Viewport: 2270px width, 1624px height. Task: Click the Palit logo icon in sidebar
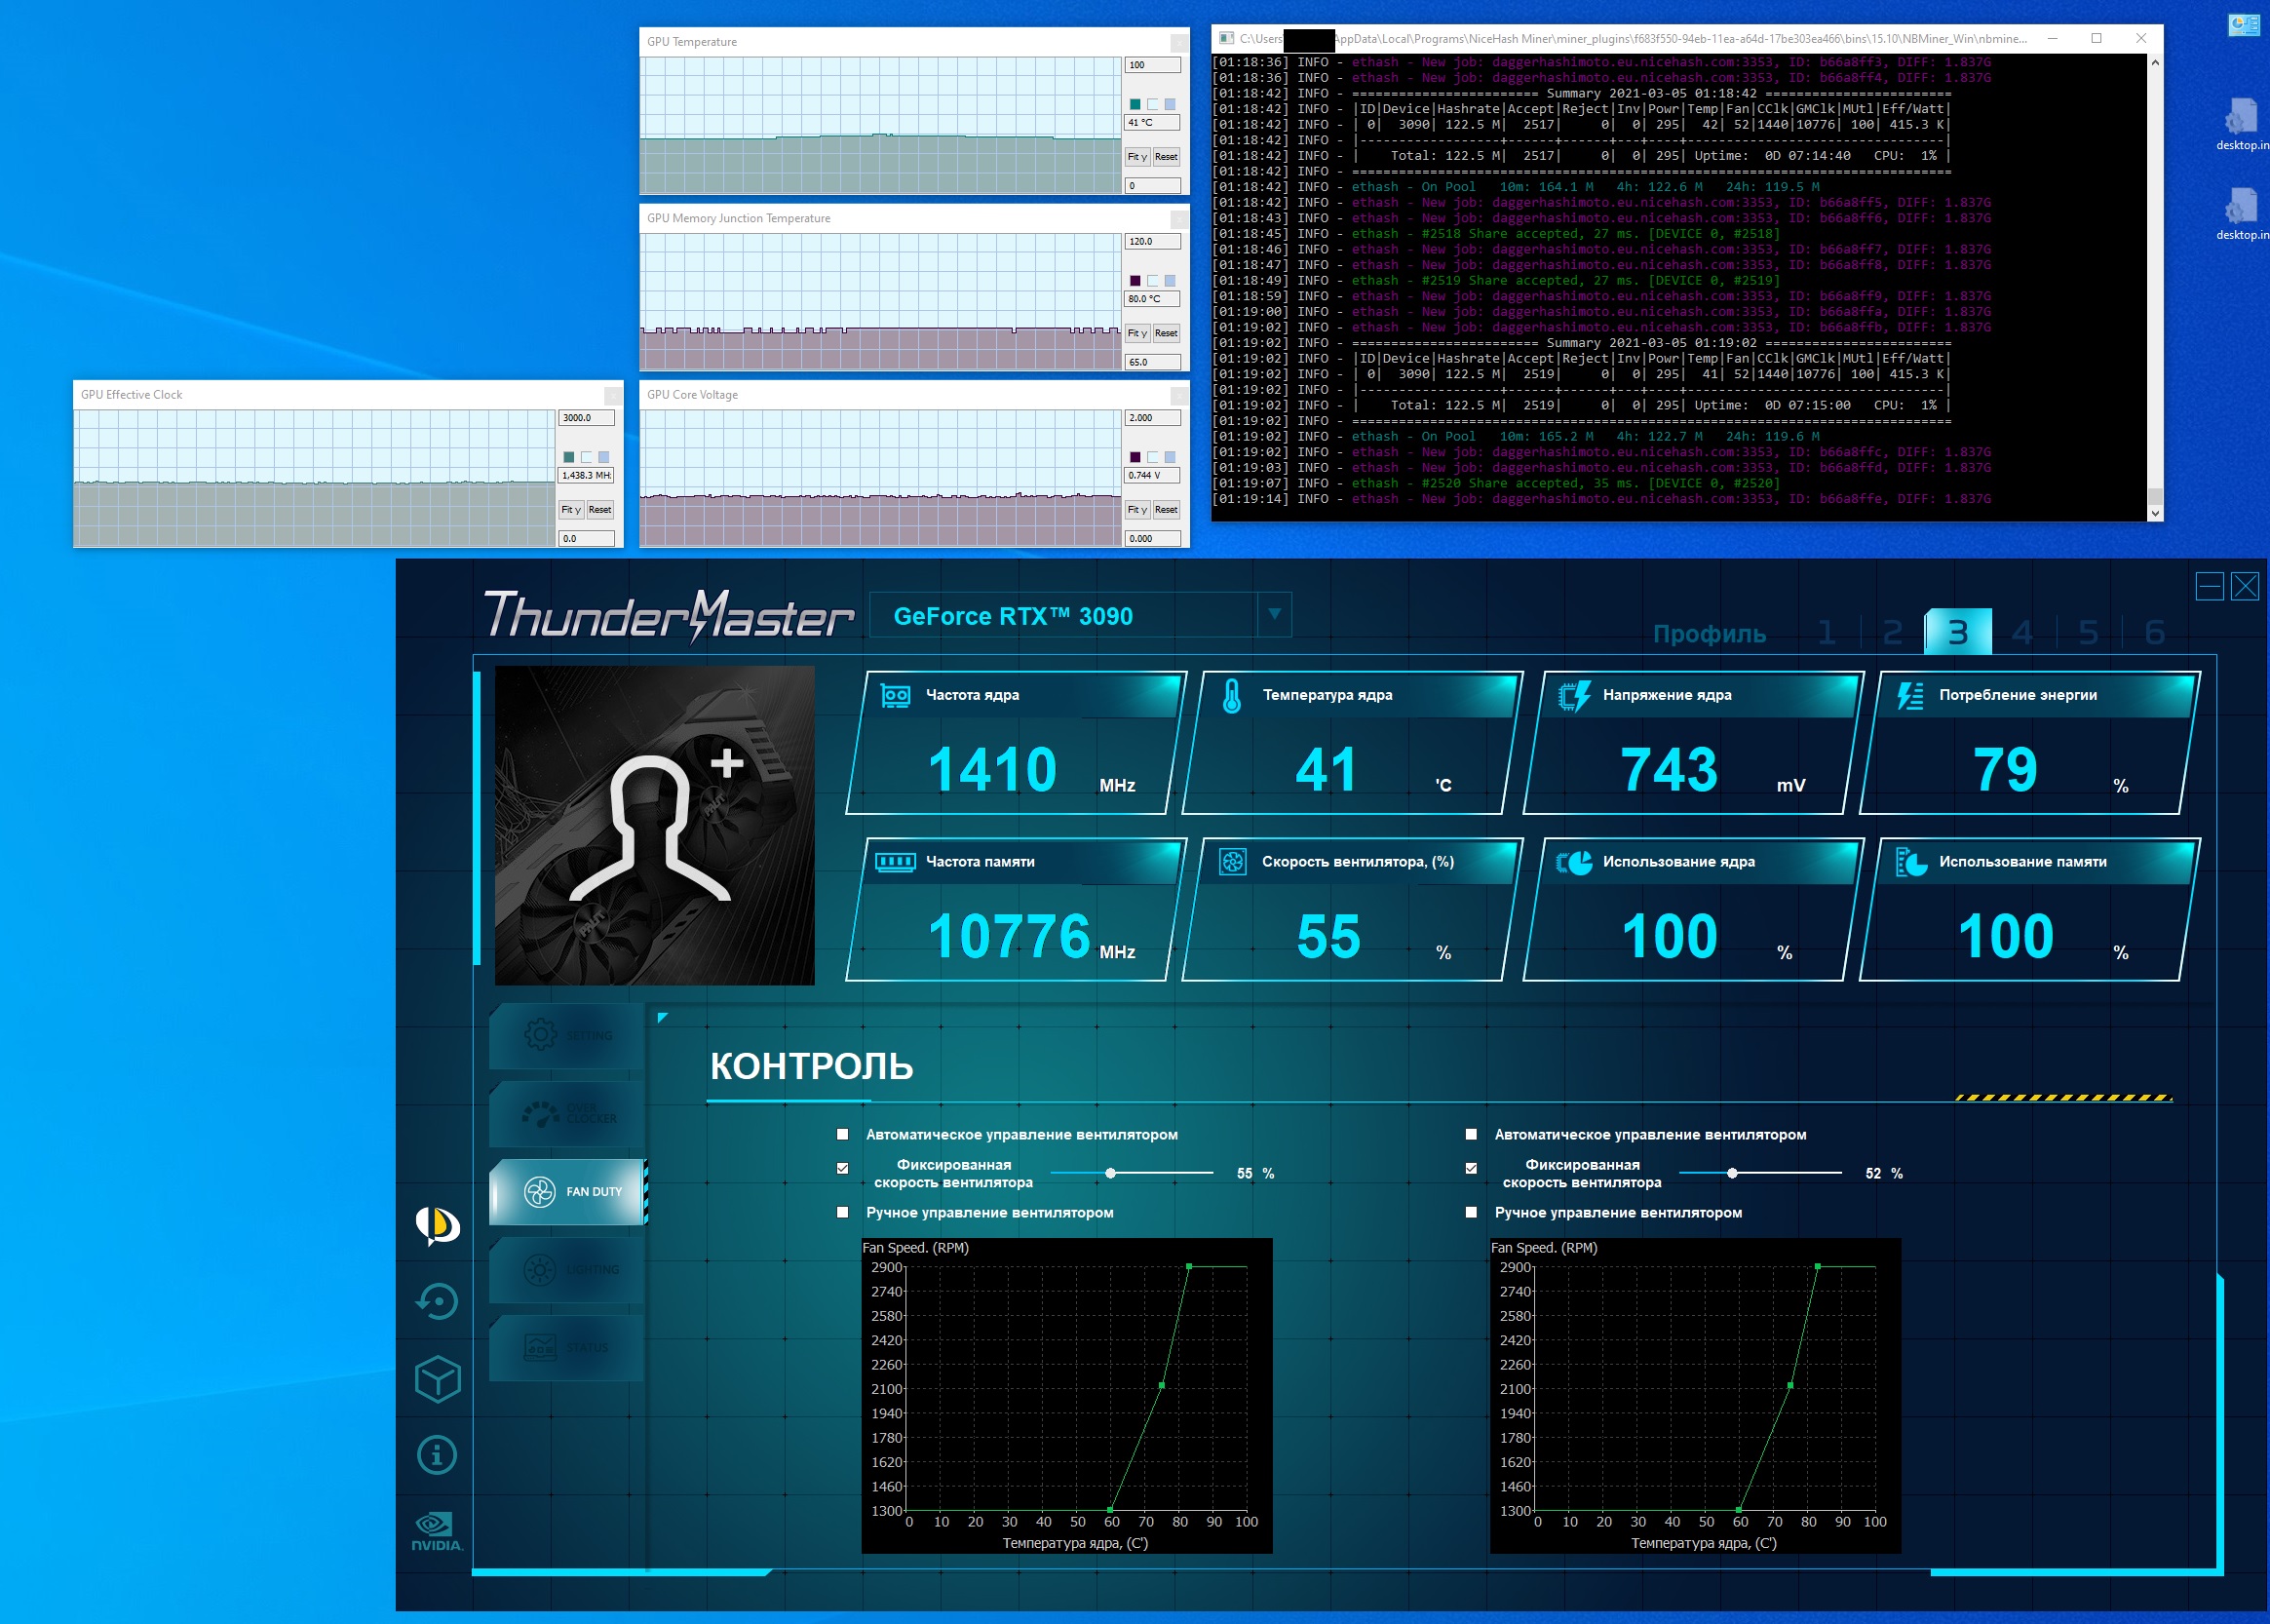point(437,1224)
